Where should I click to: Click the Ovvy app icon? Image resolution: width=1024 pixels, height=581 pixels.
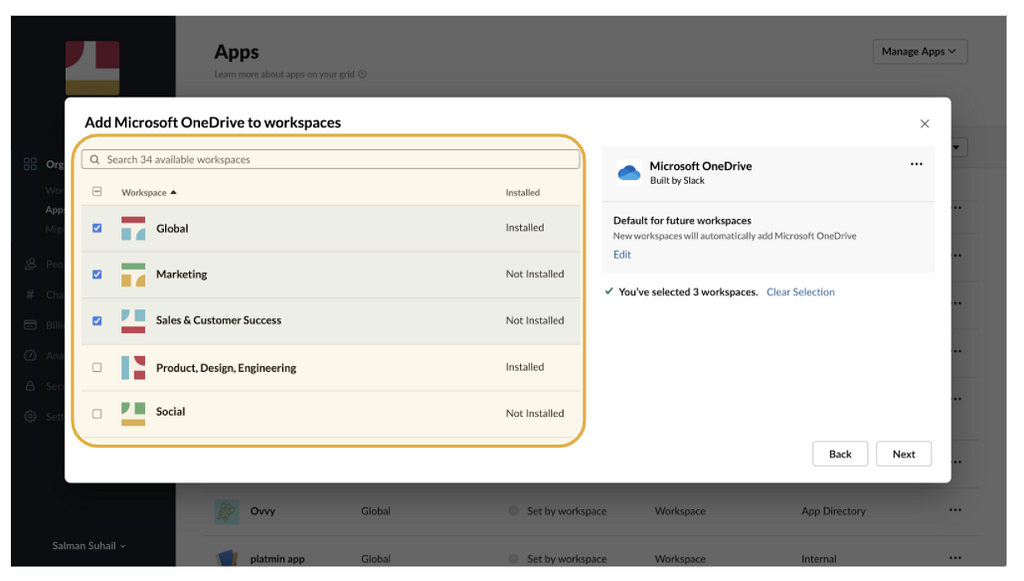coord(227,511)
